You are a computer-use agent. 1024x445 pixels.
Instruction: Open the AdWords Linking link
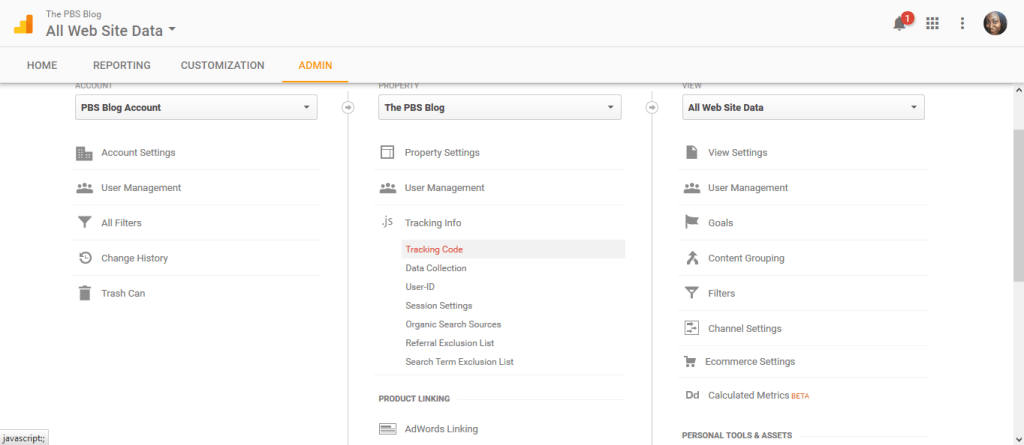(x=441, y=429)
